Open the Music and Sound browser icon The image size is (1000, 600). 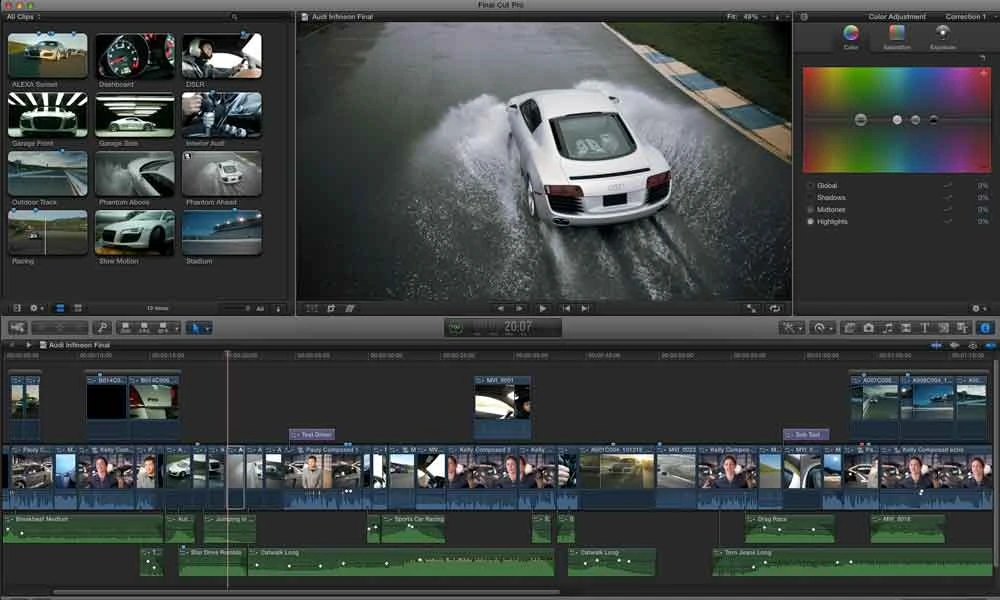[x=887, y=328]
